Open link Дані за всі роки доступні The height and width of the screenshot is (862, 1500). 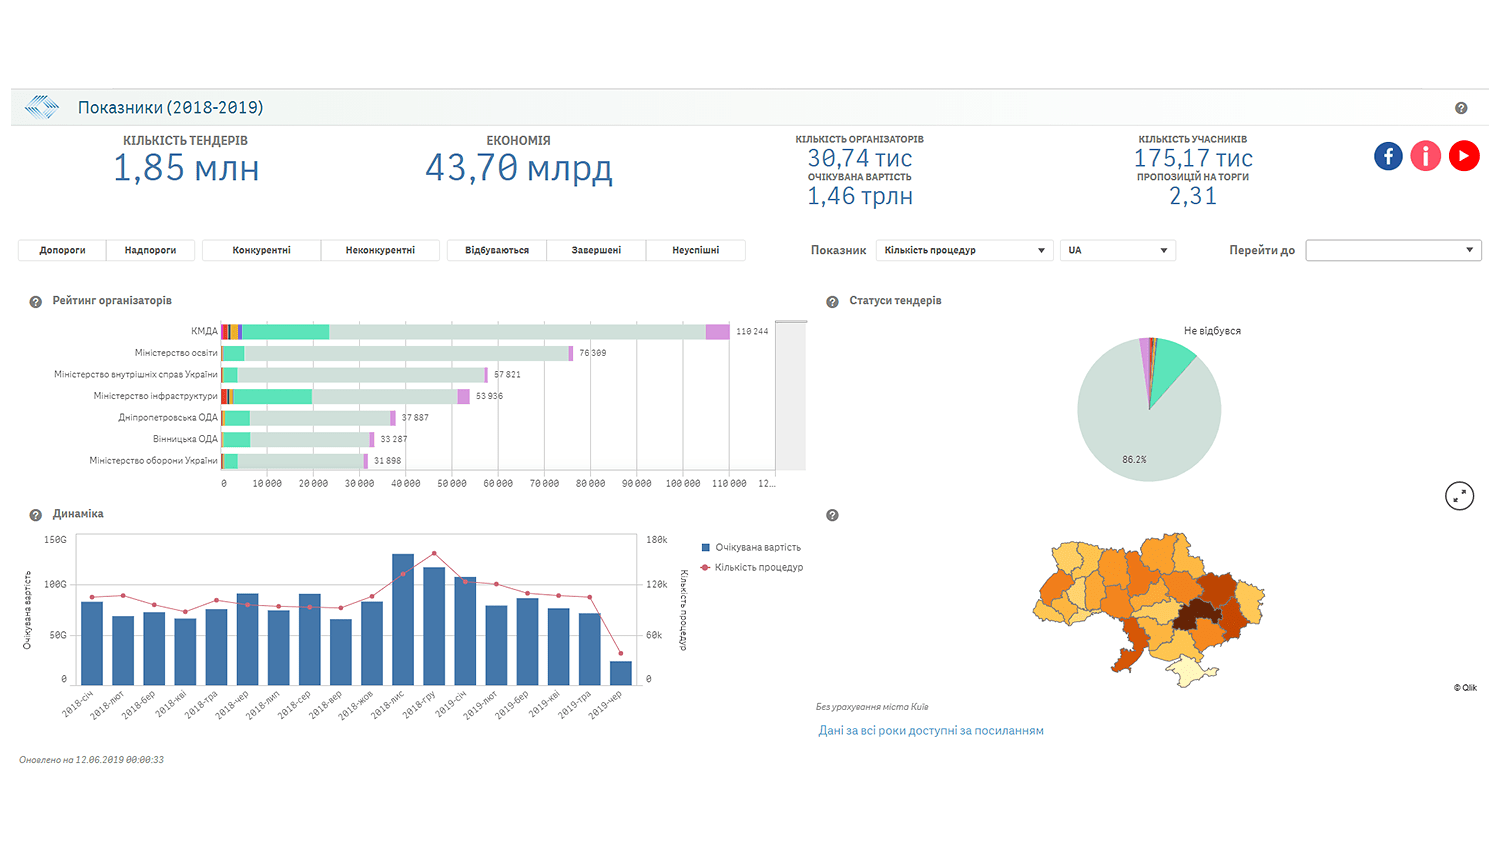point(930,731)
